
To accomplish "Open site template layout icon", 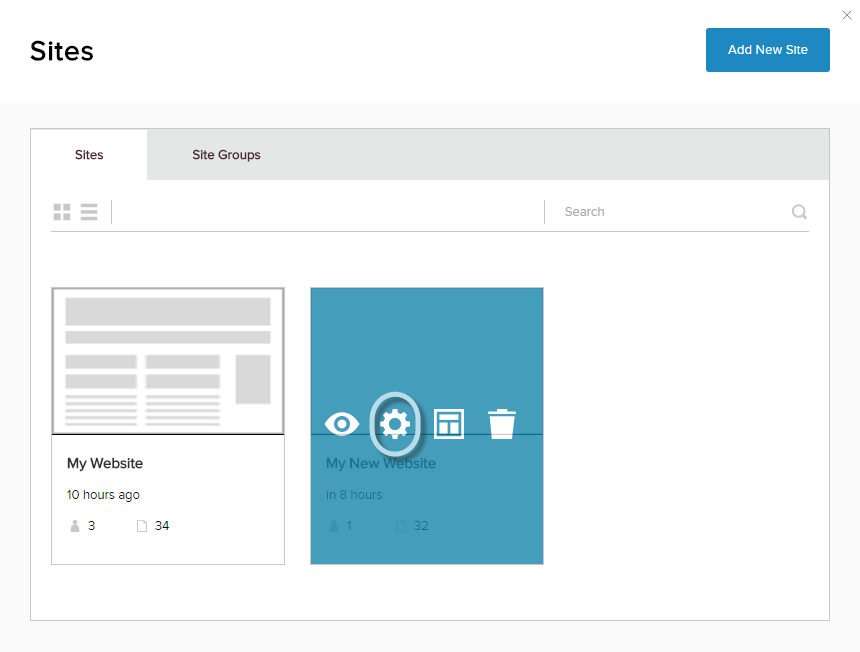I will click(449, 424).
